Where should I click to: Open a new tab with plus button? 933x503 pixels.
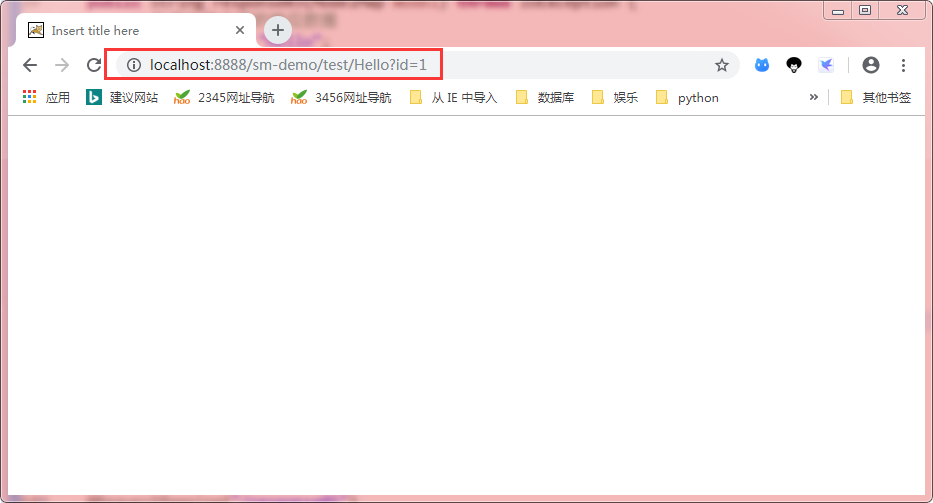click(x=277, y=30)
